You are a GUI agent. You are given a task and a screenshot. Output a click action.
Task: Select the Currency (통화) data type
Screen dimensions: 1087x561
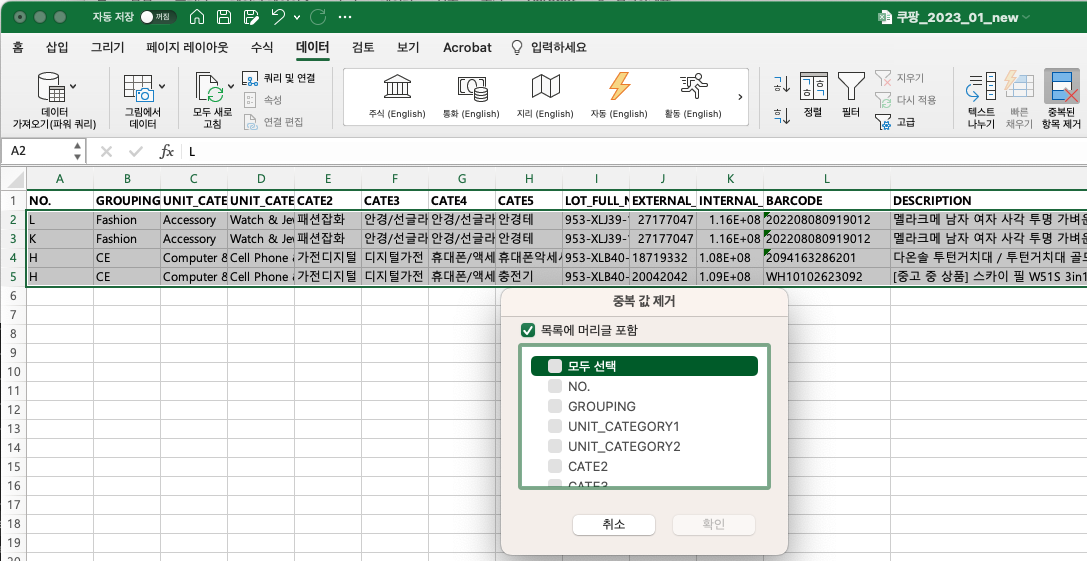(x=471, y=88)
